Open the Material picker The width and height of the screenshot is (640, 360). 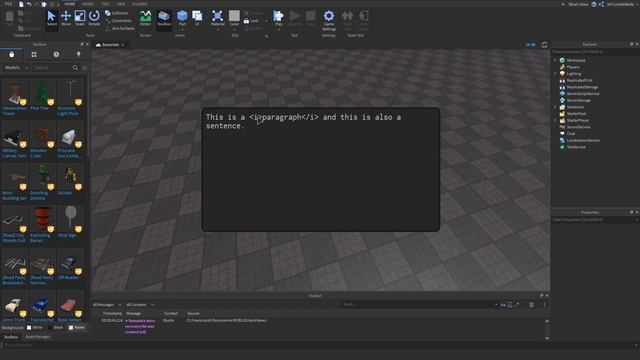point(218,19)
